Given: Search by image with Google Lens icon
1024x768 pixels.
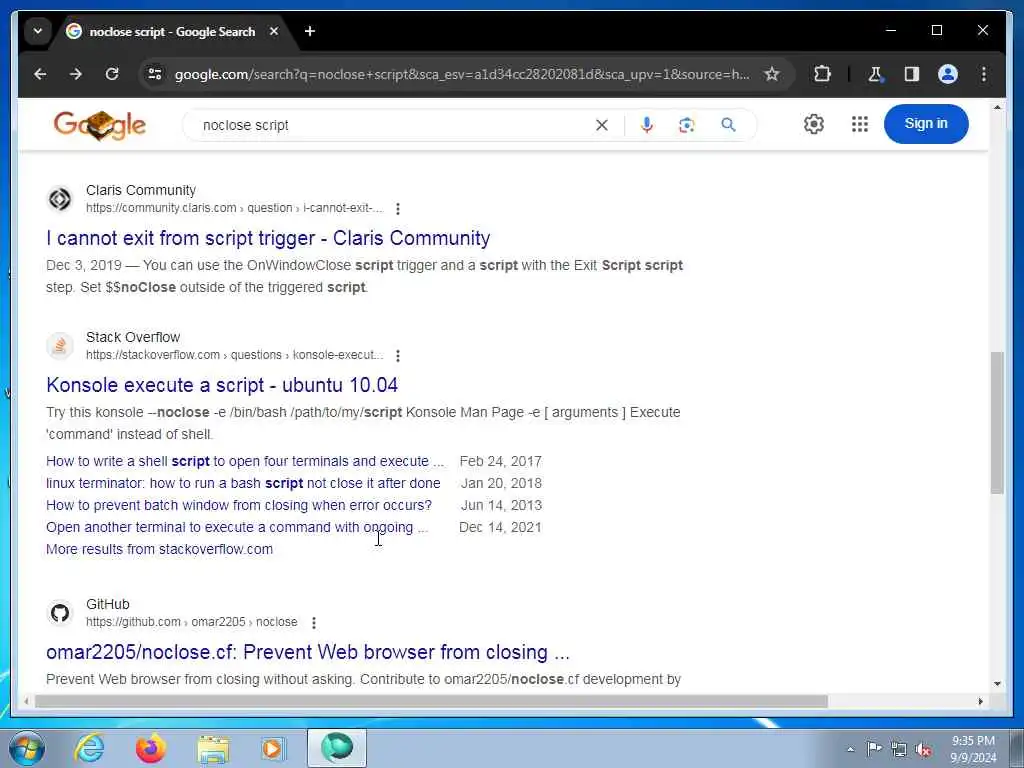Looking at the screenshot, I should [686, 125].
